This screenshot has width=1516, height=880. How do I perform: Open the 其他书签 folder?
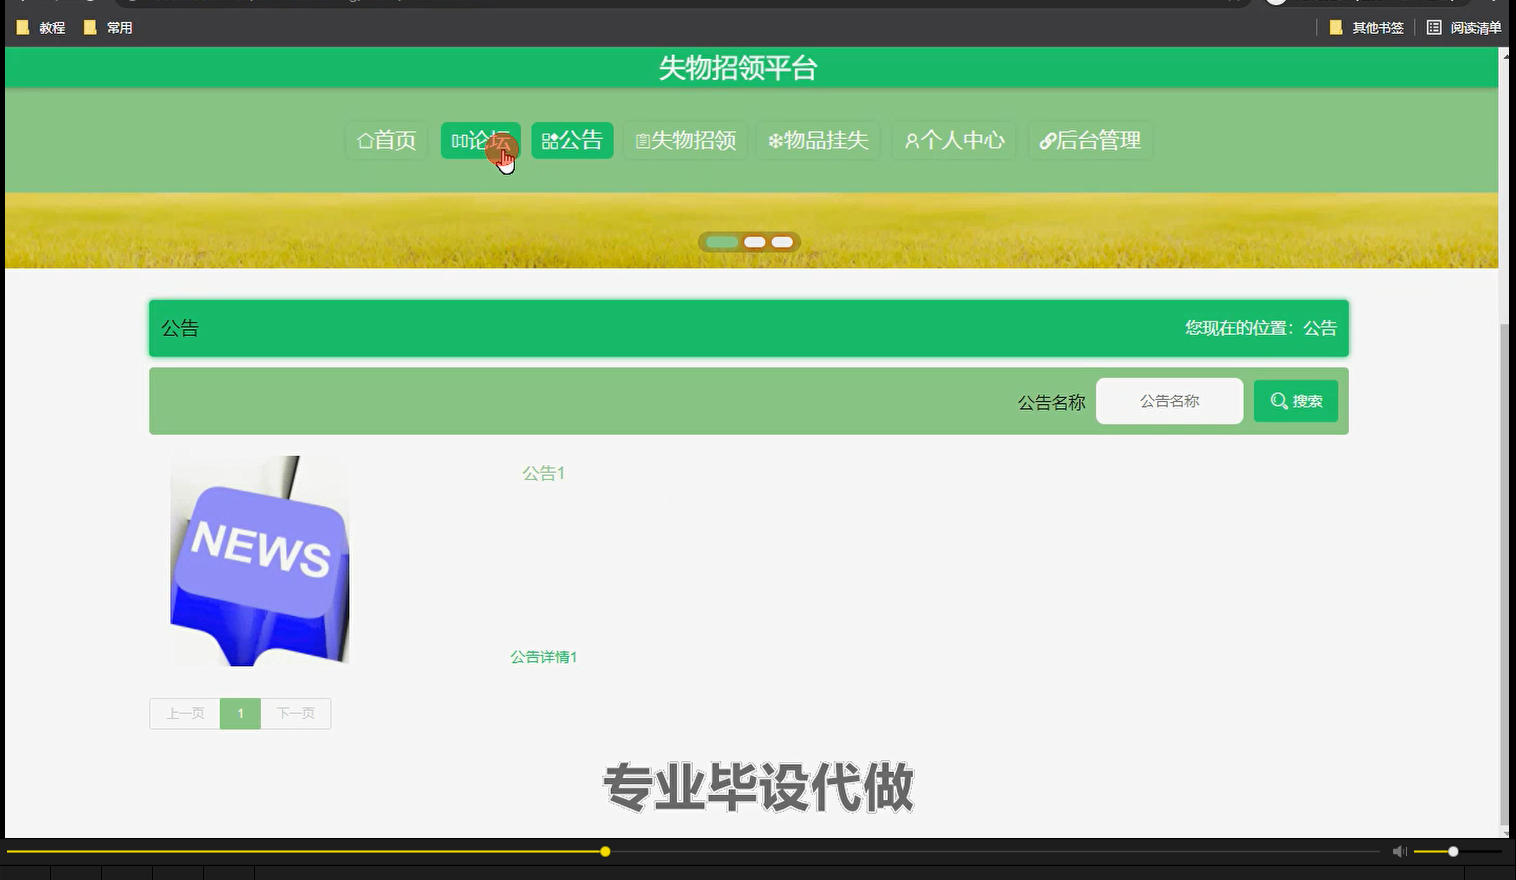coord(1363,27)
